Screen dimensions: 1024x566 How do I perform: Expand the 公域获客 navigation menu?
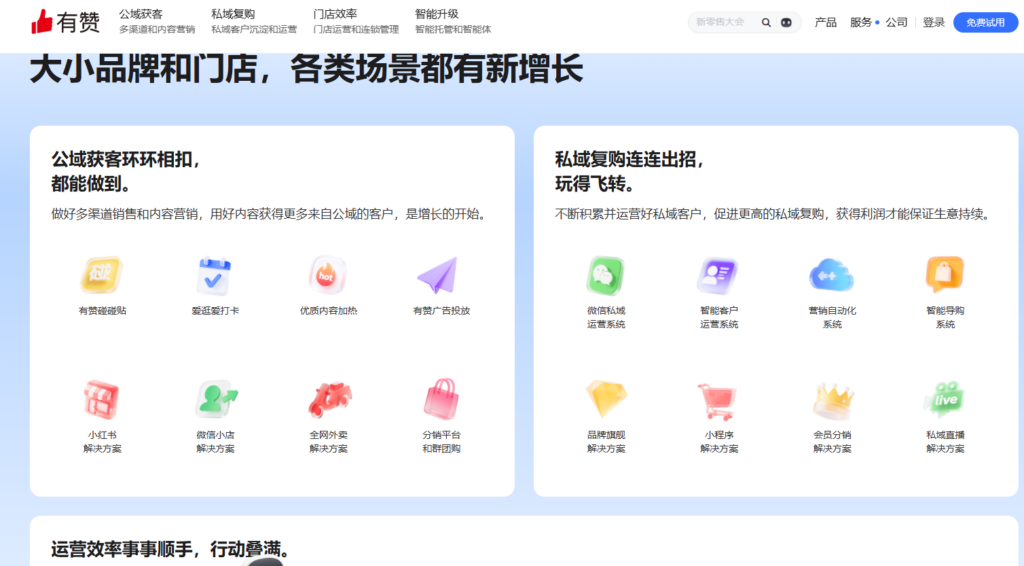(x=141, y=14)
